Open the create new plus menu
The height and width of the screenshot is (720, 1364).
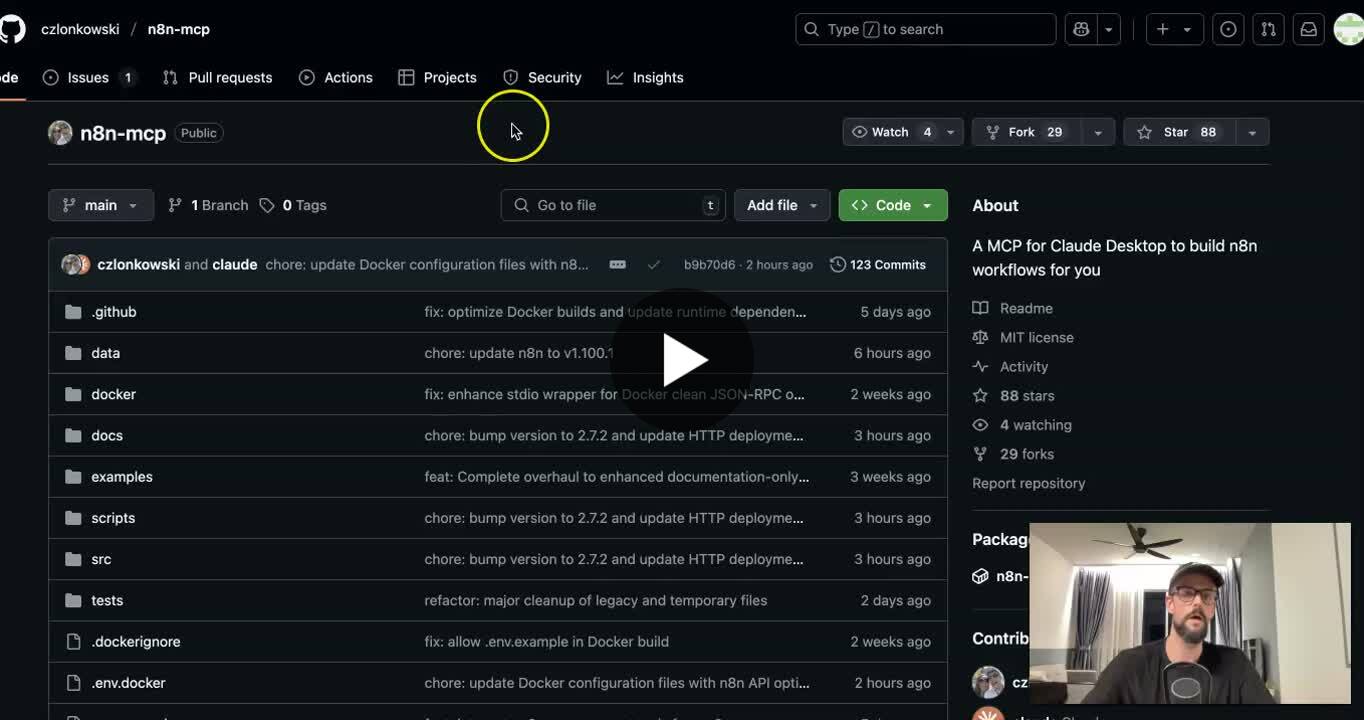(1174, 30)
